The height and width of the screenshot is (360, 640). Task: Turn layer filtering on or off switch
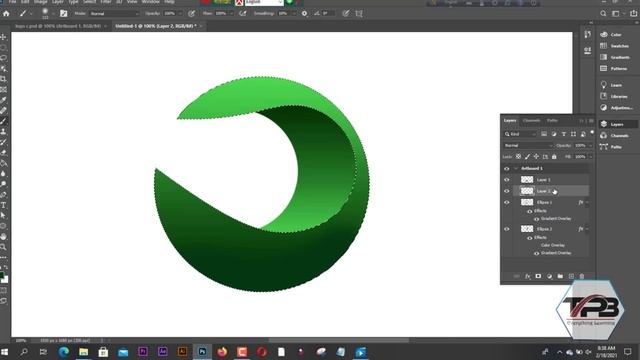coord(592,133)
